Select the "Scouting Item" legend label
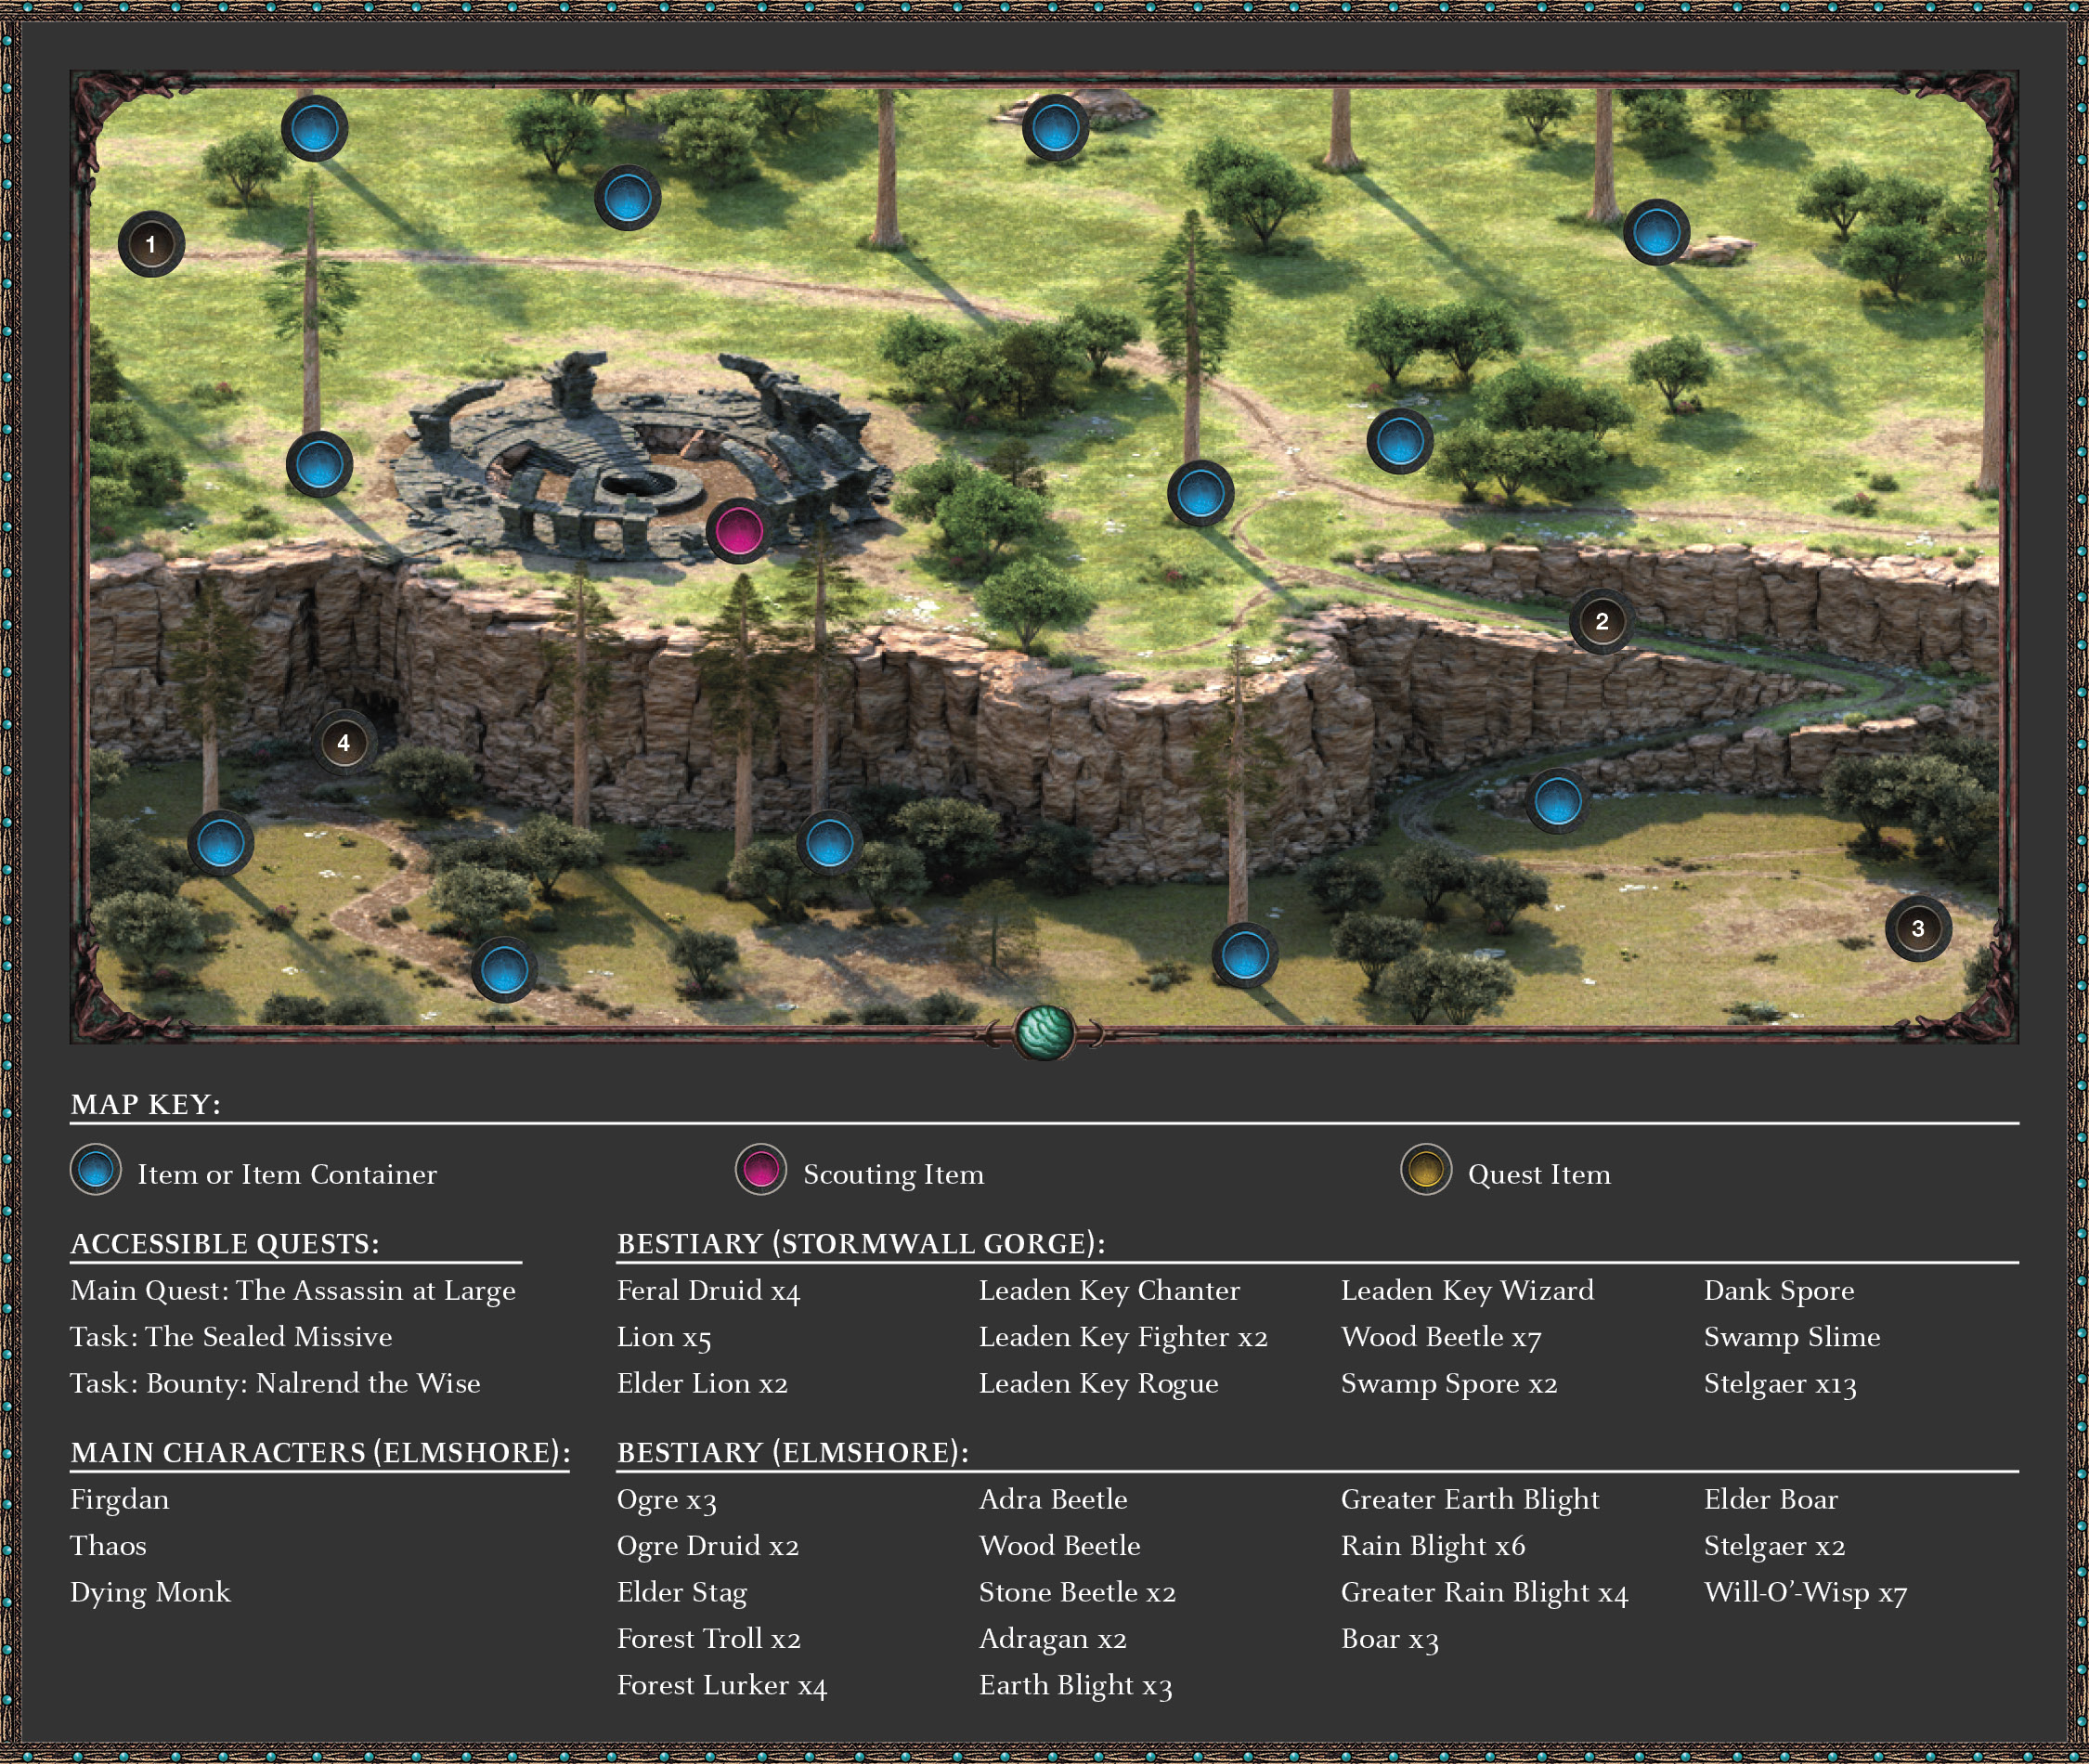Screen dimensions: 2089x1764 894,1174
